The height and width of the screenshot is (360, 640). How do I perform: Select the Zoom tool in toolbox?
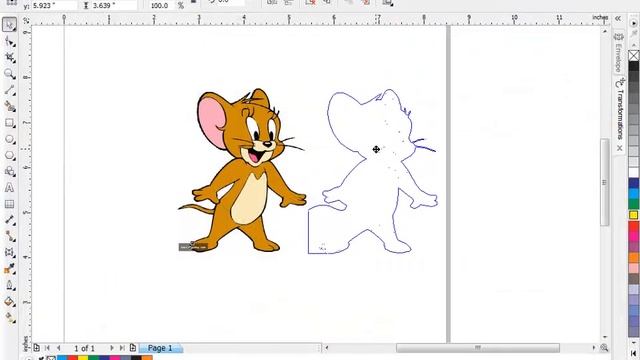[9, 74]
